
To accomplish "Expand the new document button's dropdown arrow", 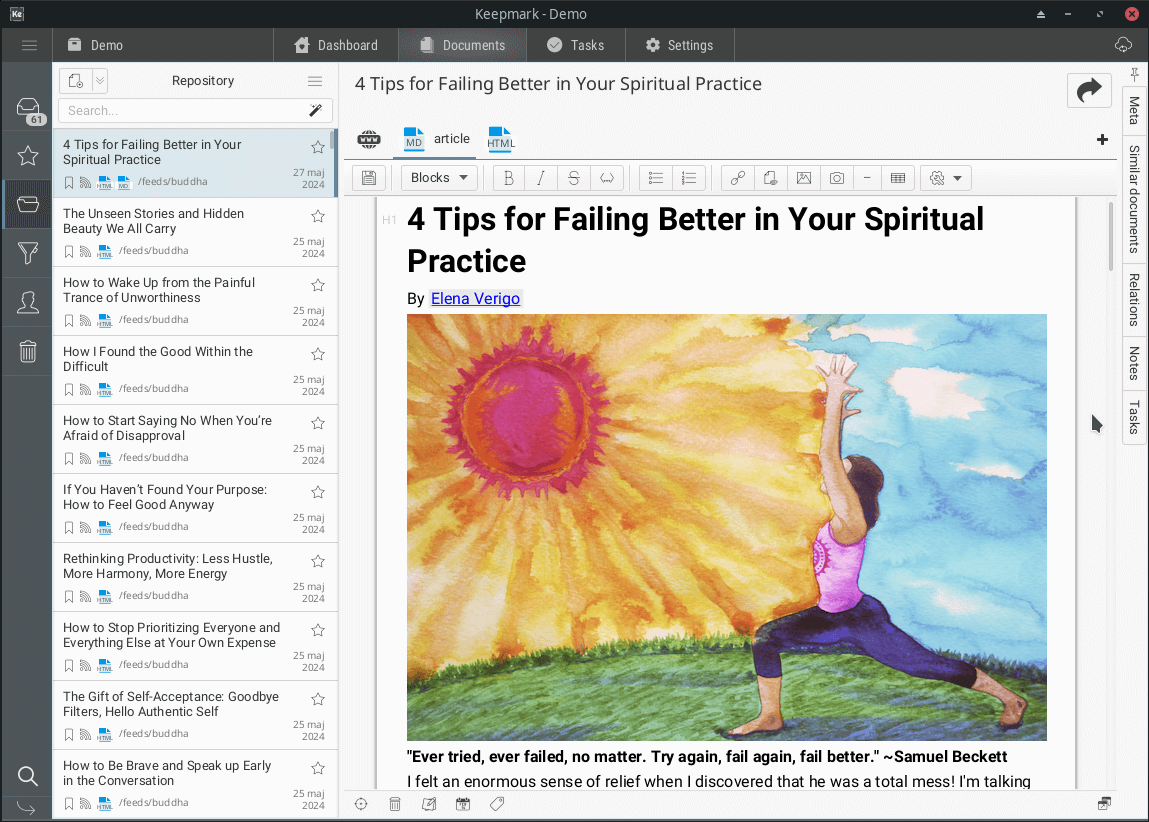I will [100, 81].
